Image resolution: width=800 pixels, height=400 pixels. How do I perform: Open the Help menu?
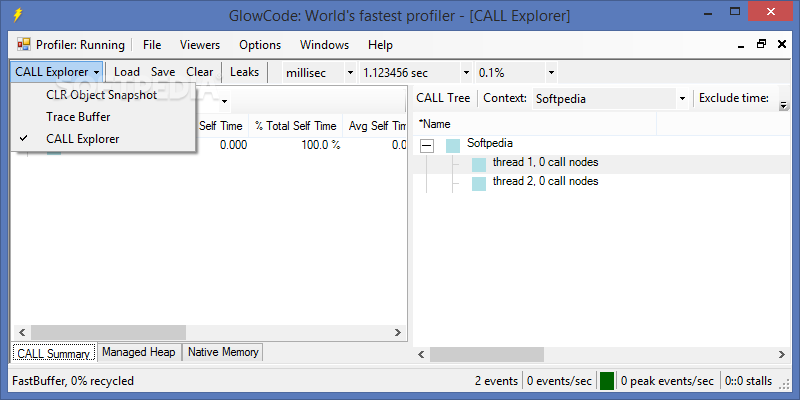(380, 45)
